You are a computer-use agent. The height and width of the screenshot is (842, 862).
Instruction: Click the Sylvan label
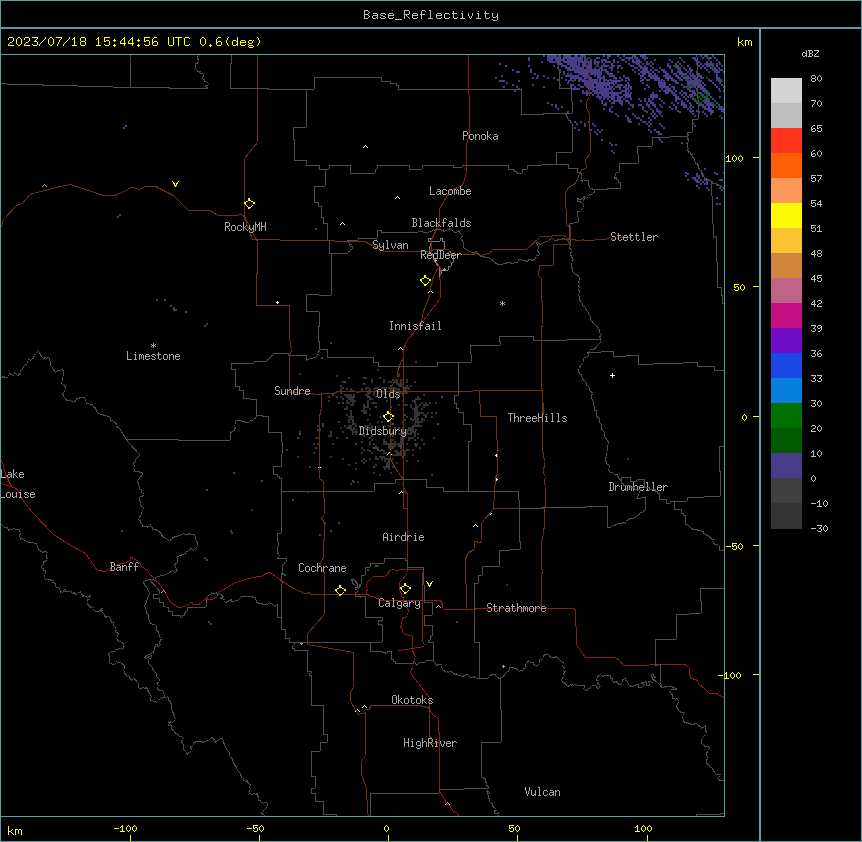(390, 245)
